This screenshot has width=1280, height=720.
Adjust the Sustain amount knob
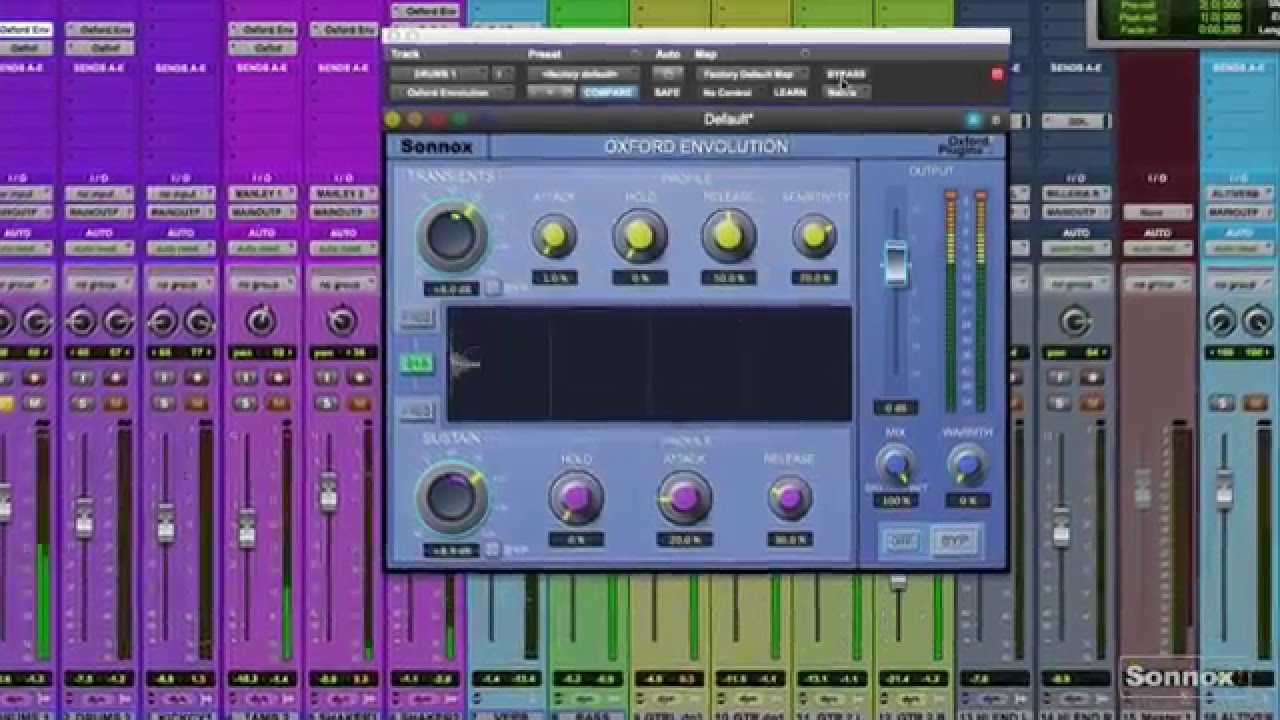[452, 497]
